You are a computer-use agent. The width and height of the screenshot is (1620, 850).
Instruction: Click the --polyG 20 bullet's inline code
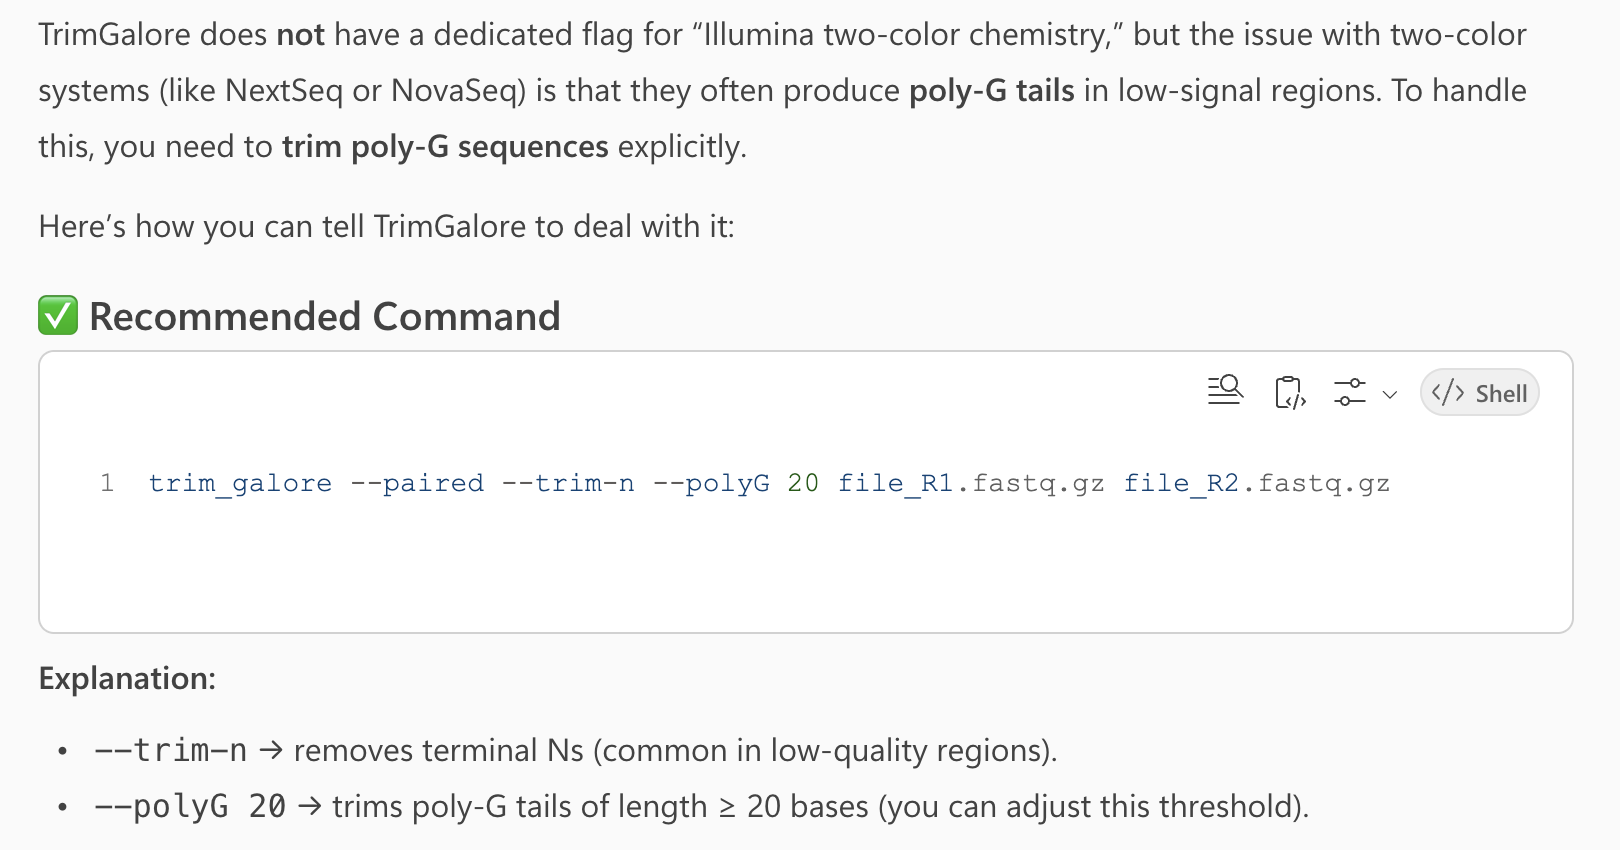(190, 806)
